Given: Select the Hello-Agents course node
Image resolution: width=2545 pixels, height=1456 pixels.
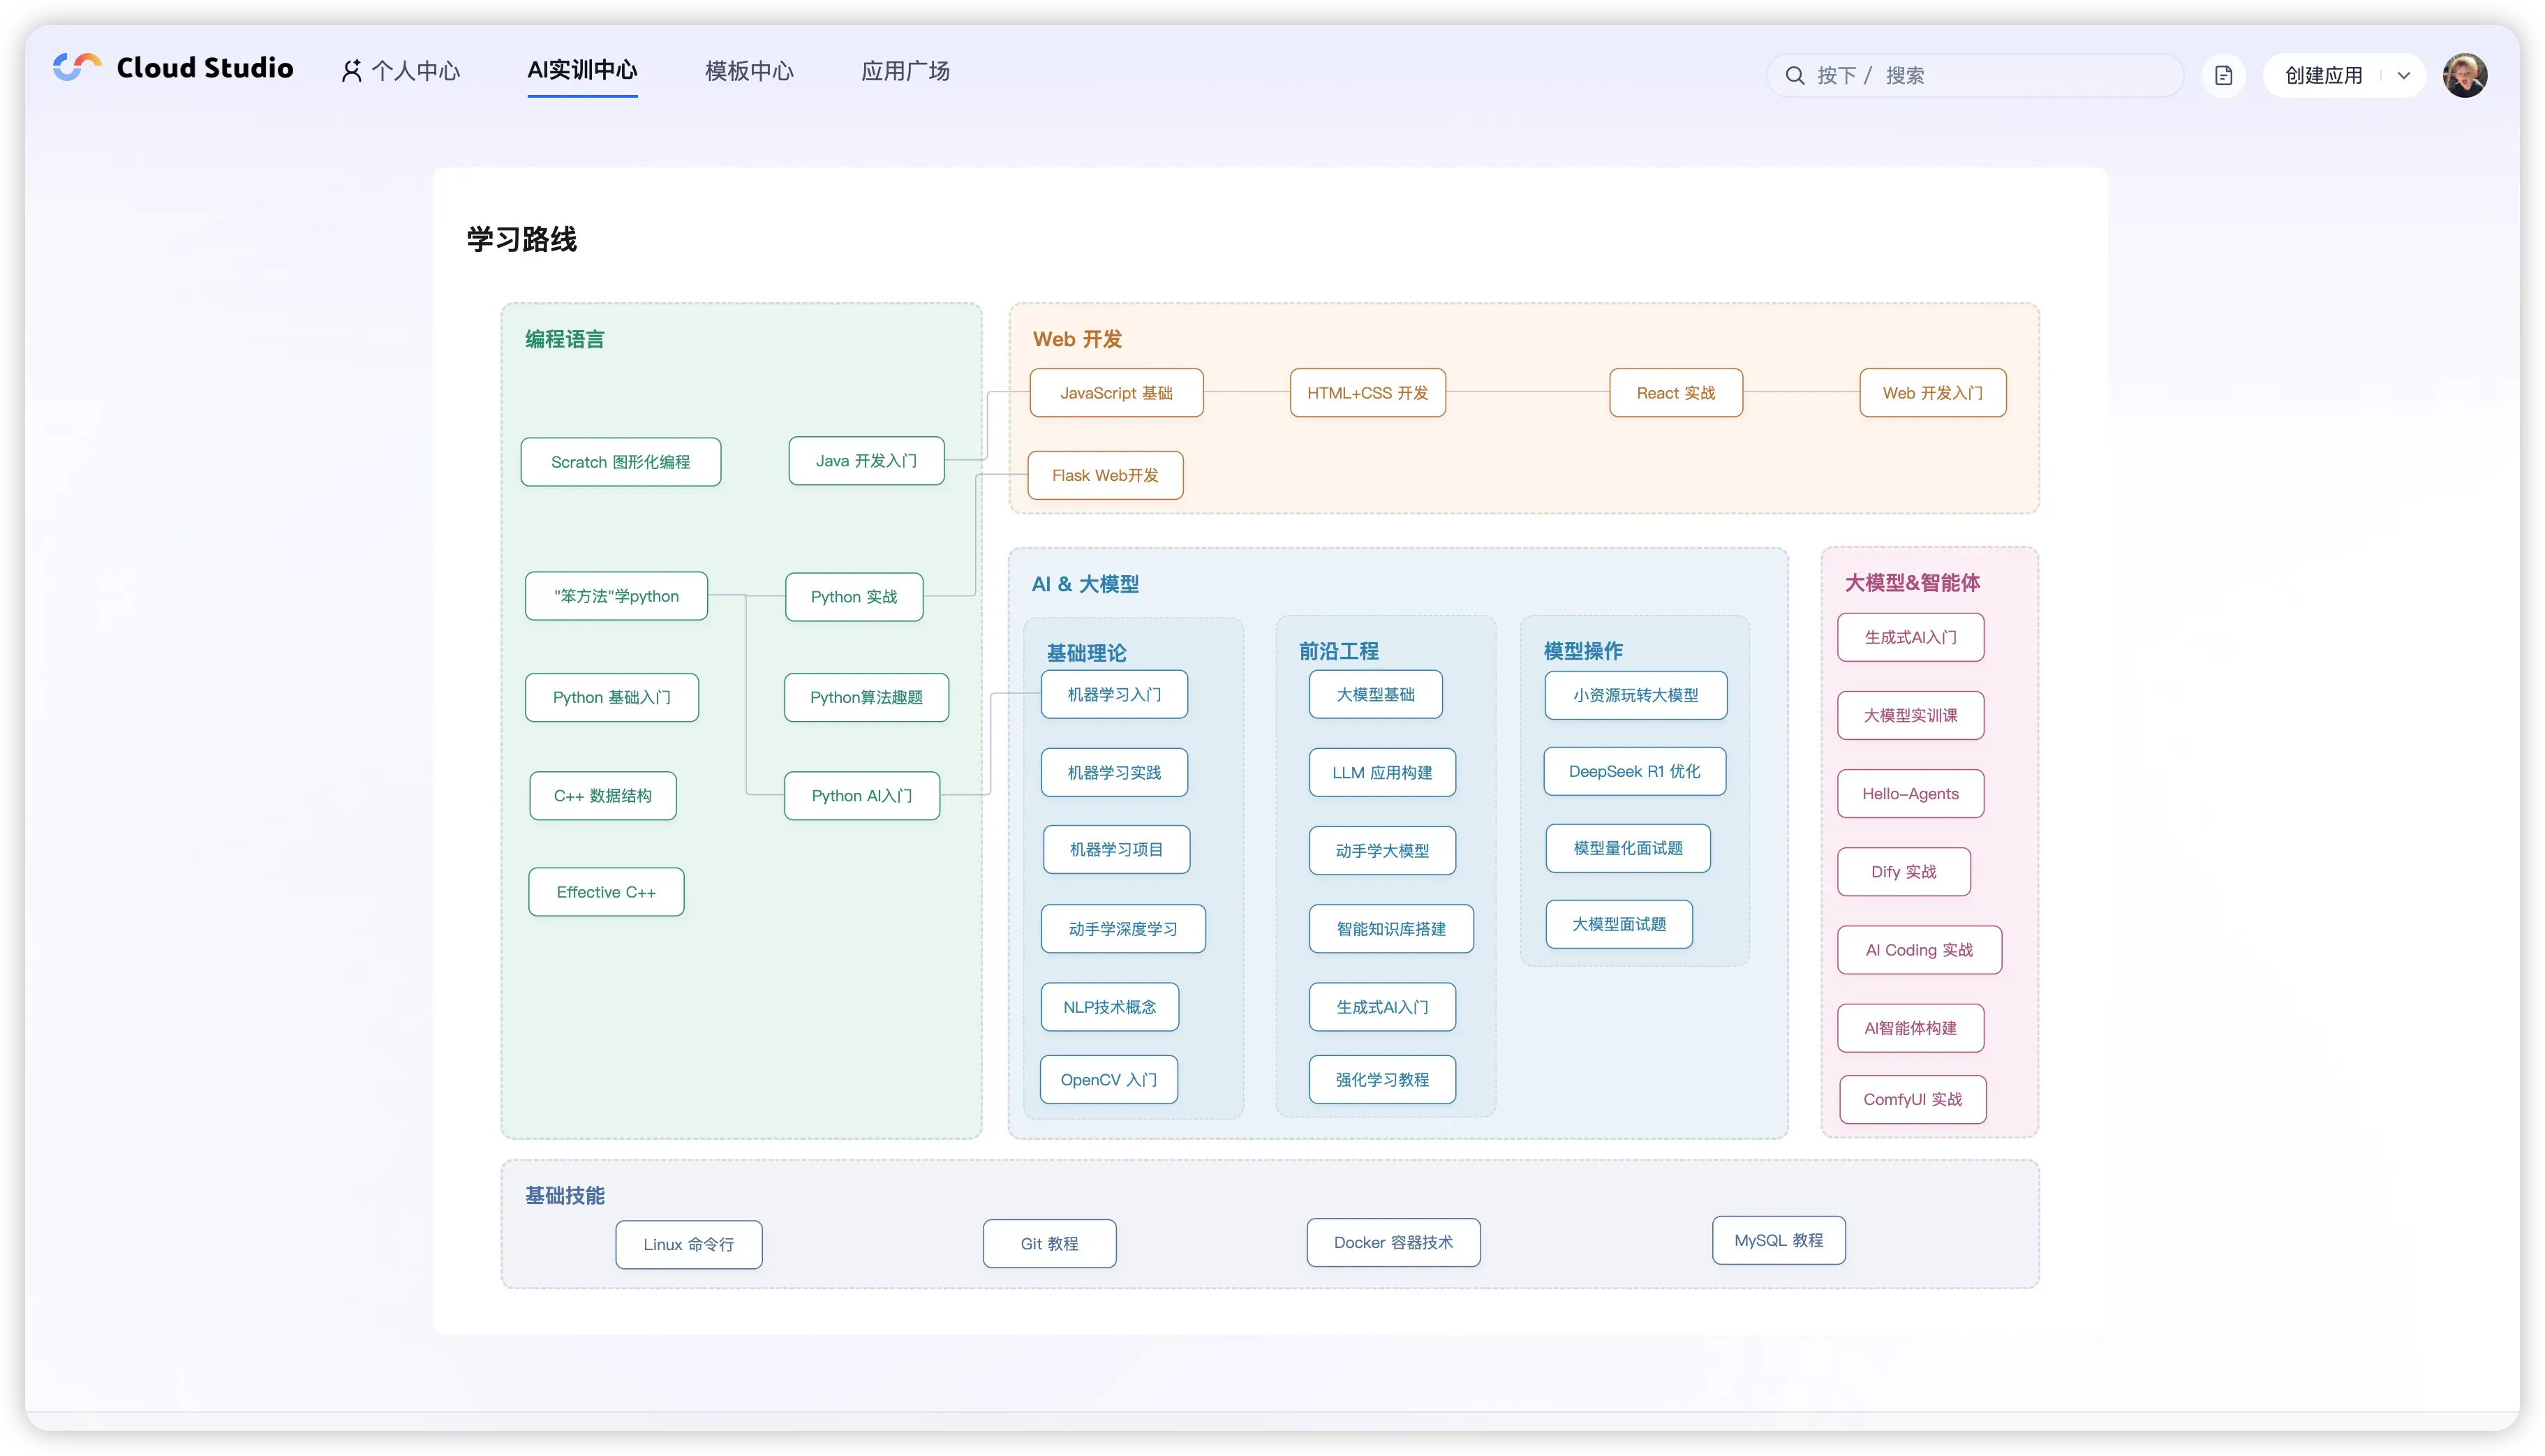Looking at the screenshot, I should point(1910,794).
